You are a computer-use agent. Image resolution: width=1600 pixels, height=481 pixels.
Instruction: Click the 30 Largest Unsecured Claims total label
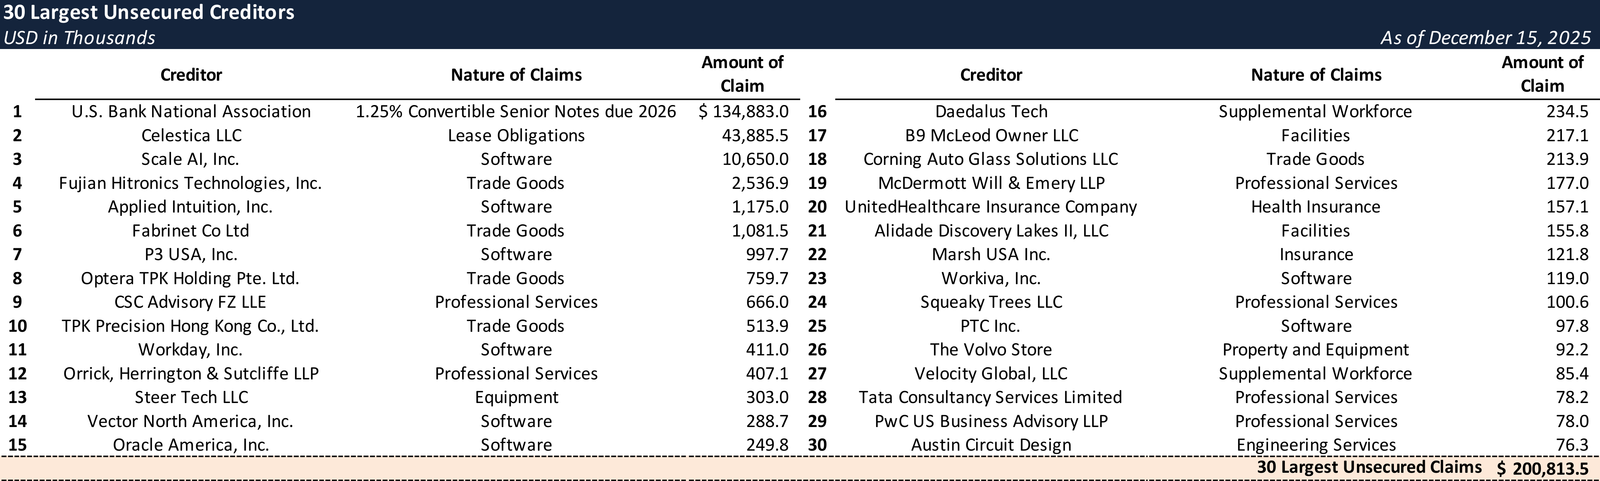pos(1369,468)
